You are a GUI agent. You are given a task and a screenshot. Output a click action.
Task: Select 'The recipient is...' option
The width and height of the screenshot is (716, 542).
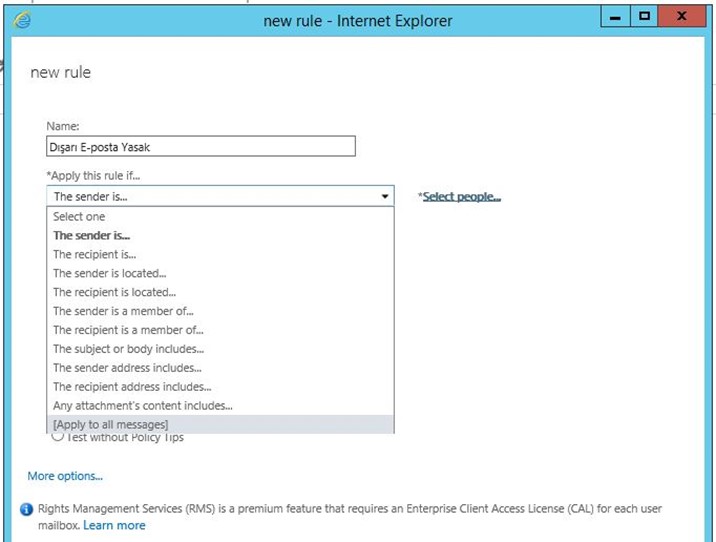point(220,254)
